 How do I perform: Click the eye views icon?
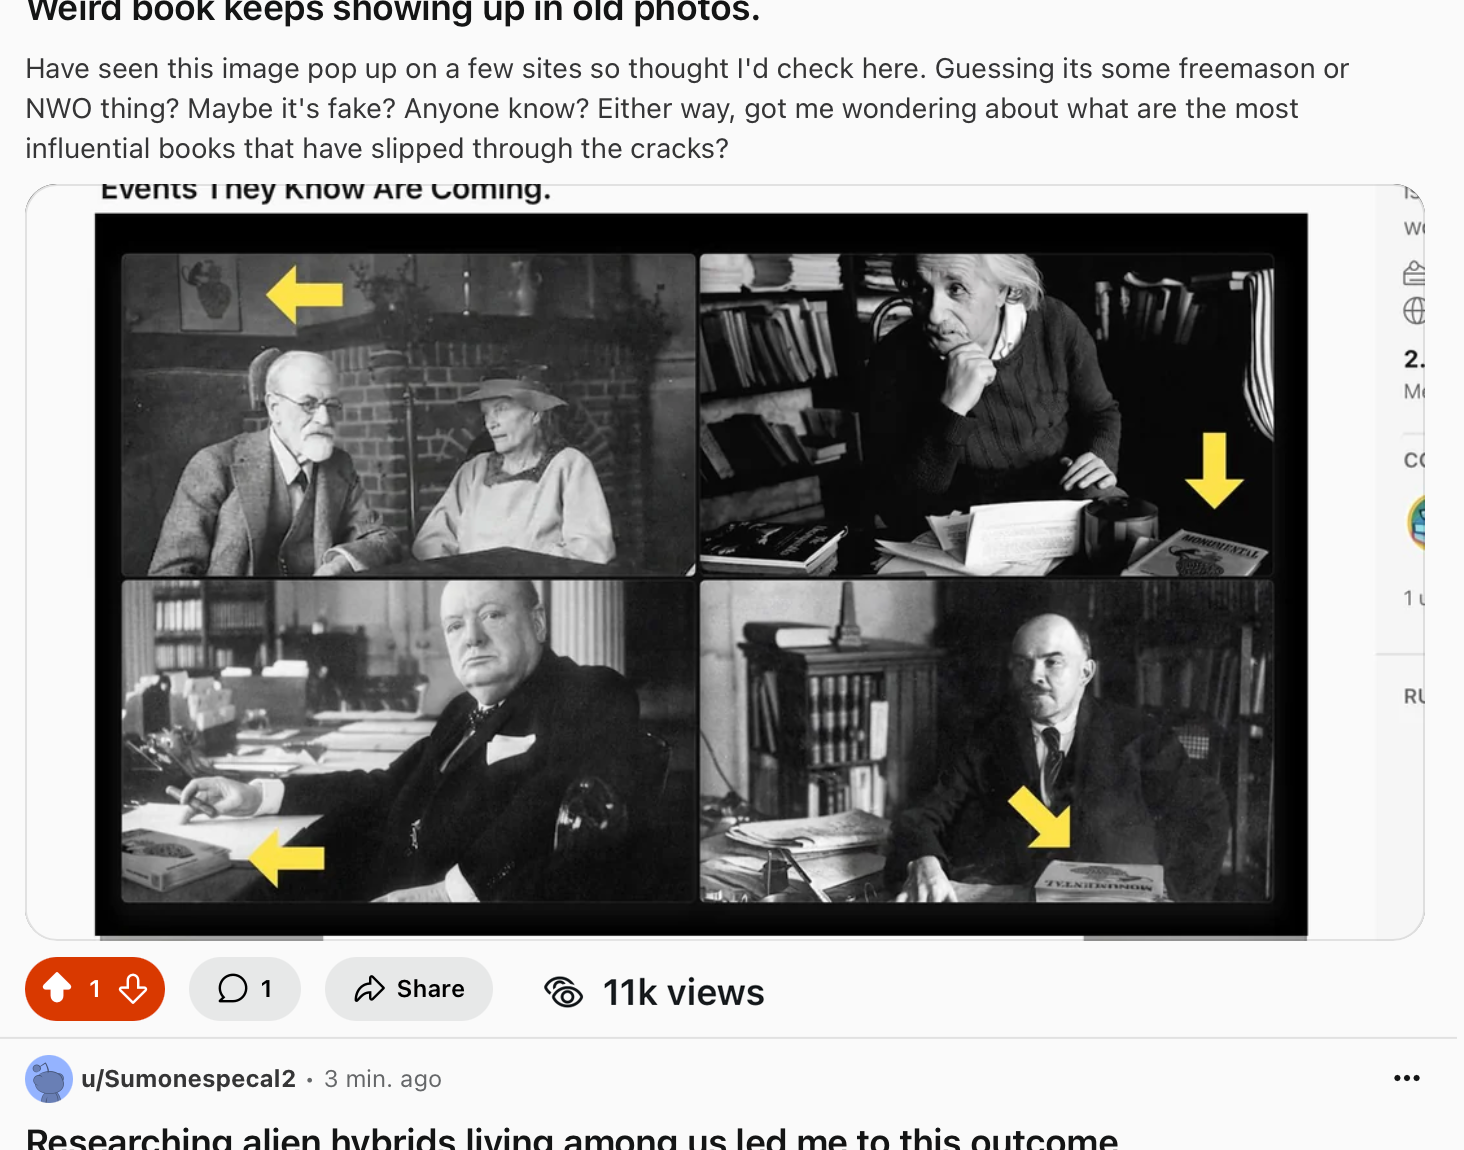[x=564, y=992]
